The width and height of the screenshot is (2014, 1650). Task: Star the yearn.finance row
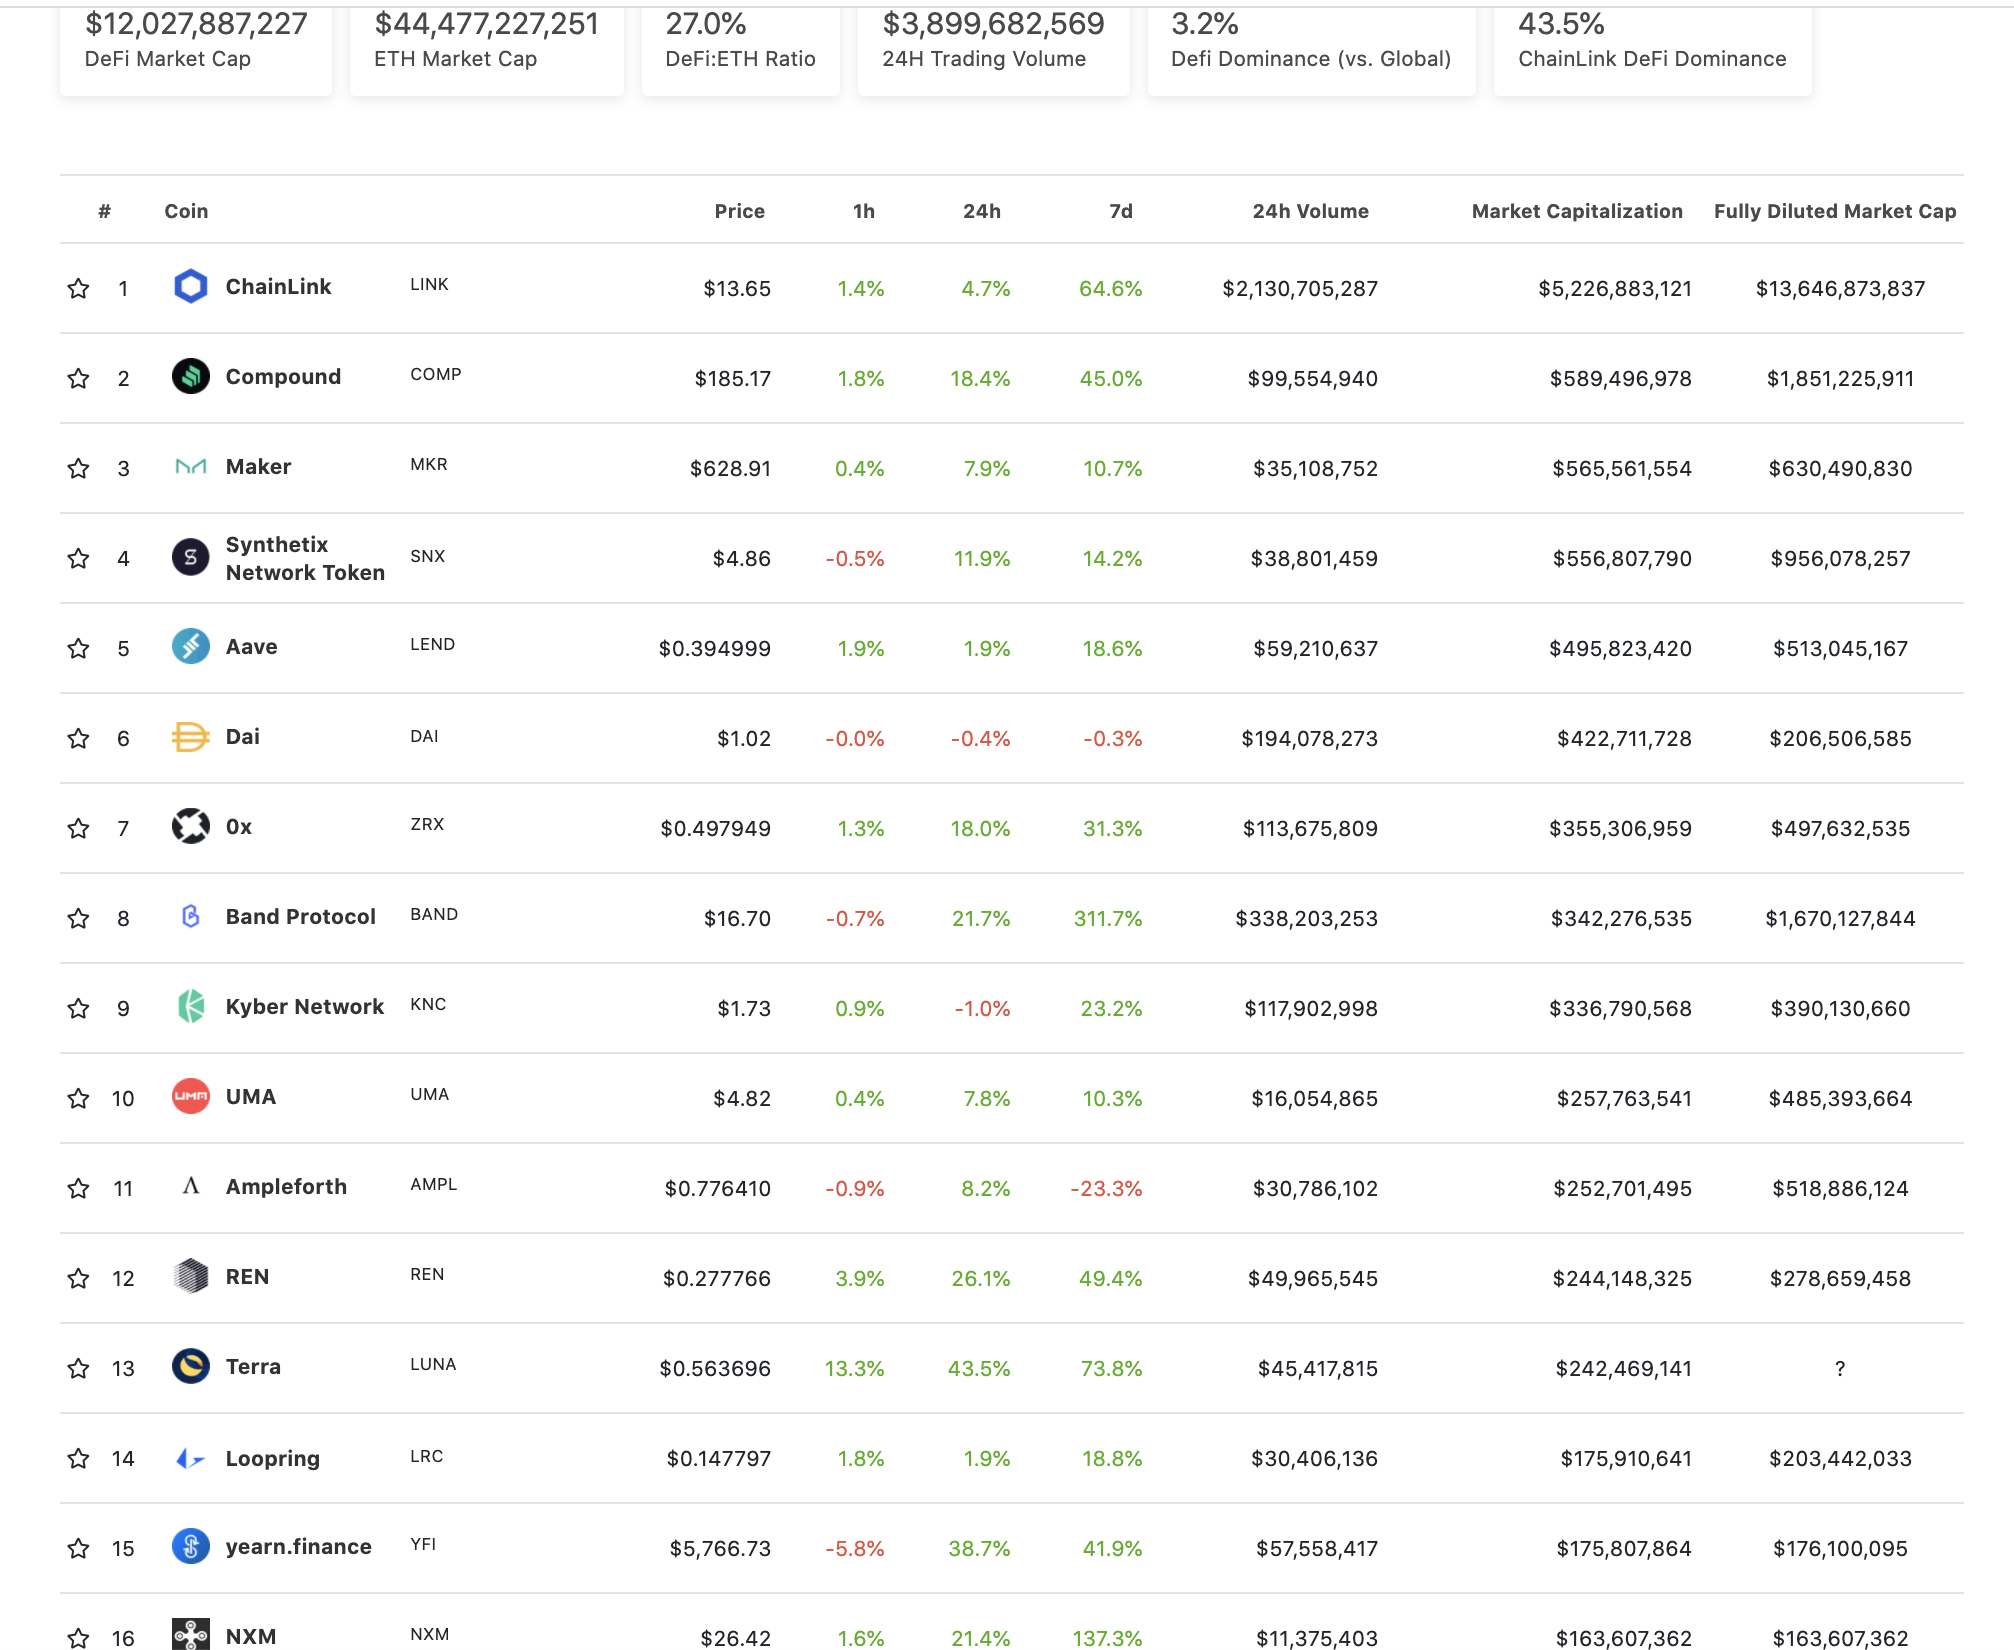point(78,1549)
